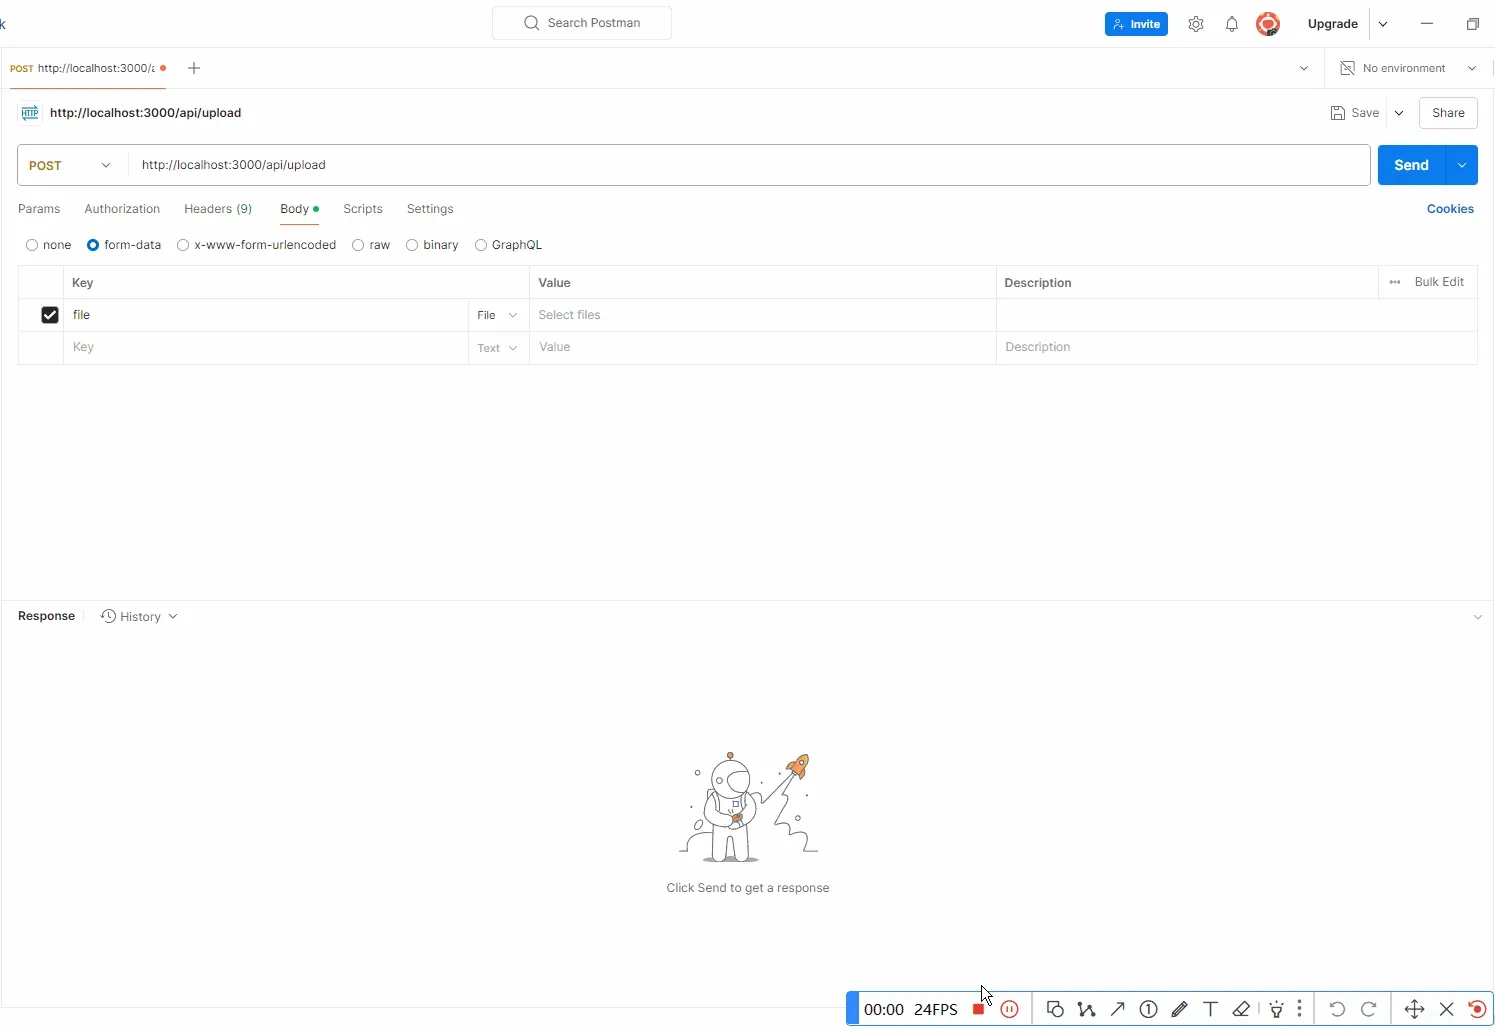
Task: Click the Search Postman field
Action: tap(582, 23)
